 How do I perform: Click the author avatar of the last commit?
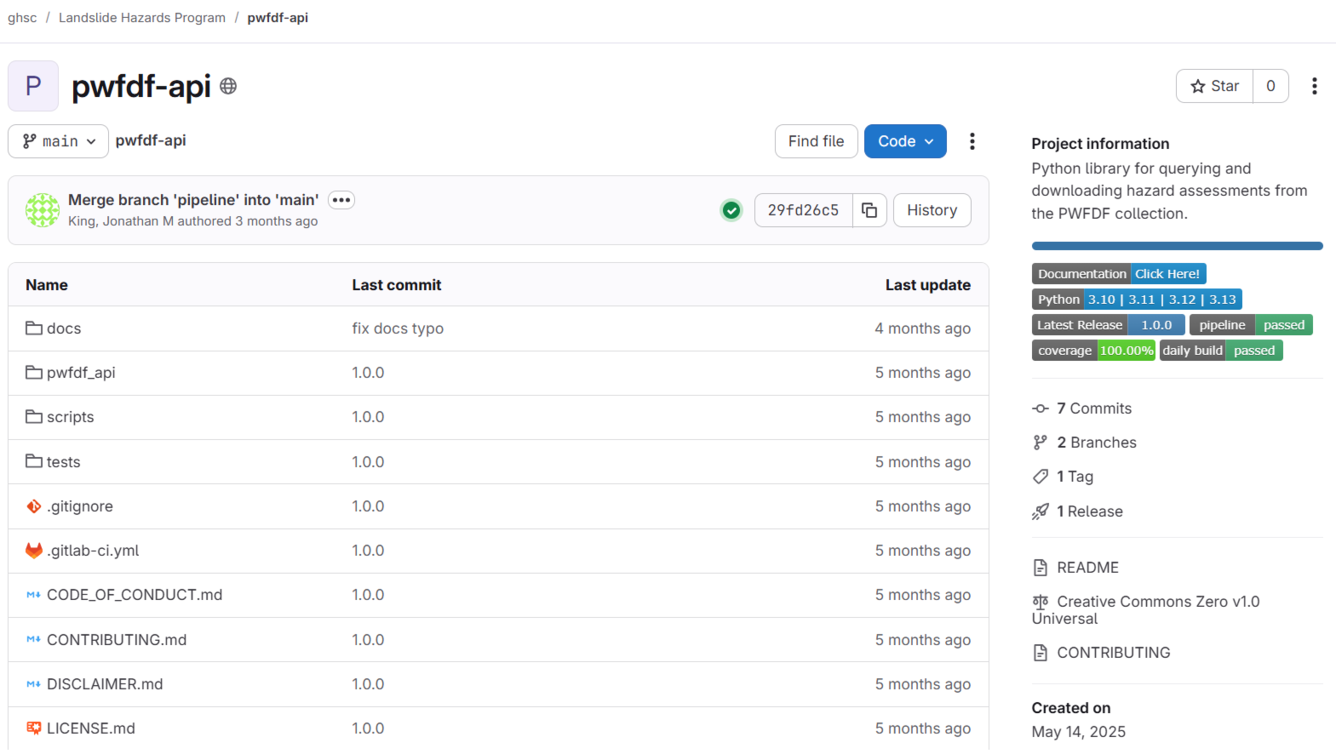[x=42, y=210]
